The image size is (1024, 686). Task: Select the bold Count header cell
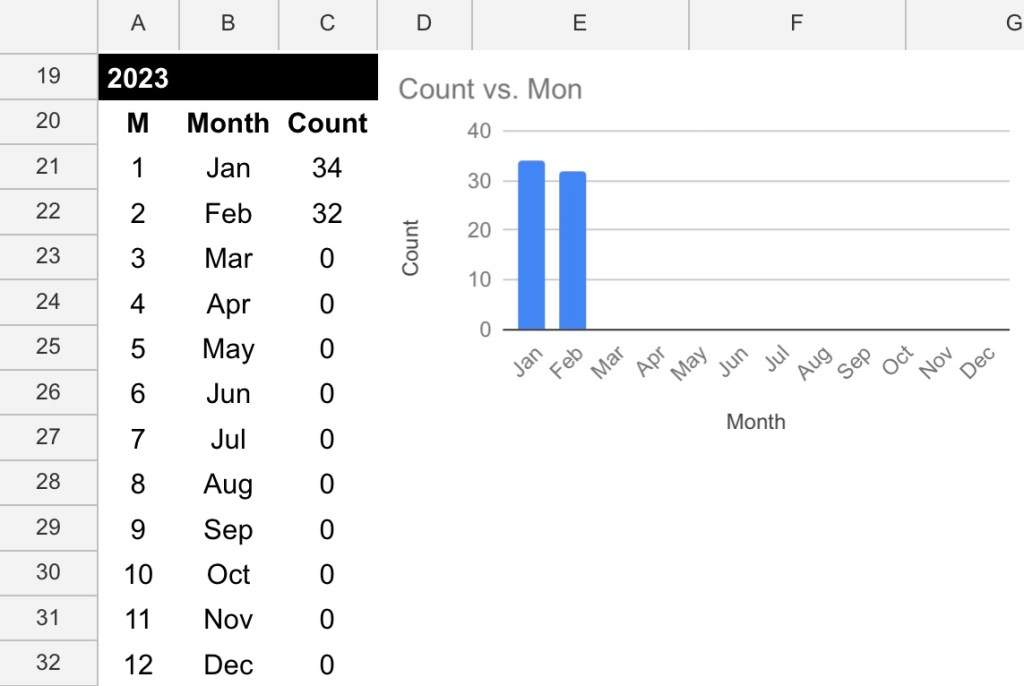click(x=327, y=123)
